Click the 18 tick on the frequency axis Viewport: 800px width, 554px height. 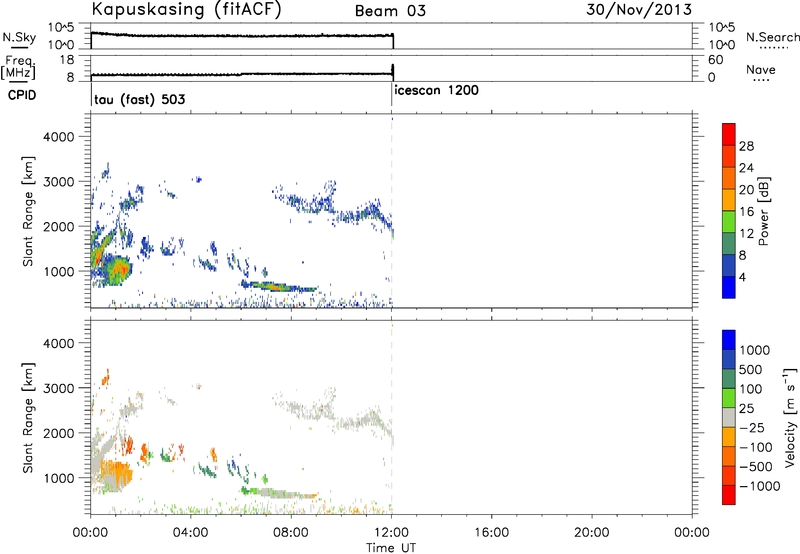click(67, 60)
